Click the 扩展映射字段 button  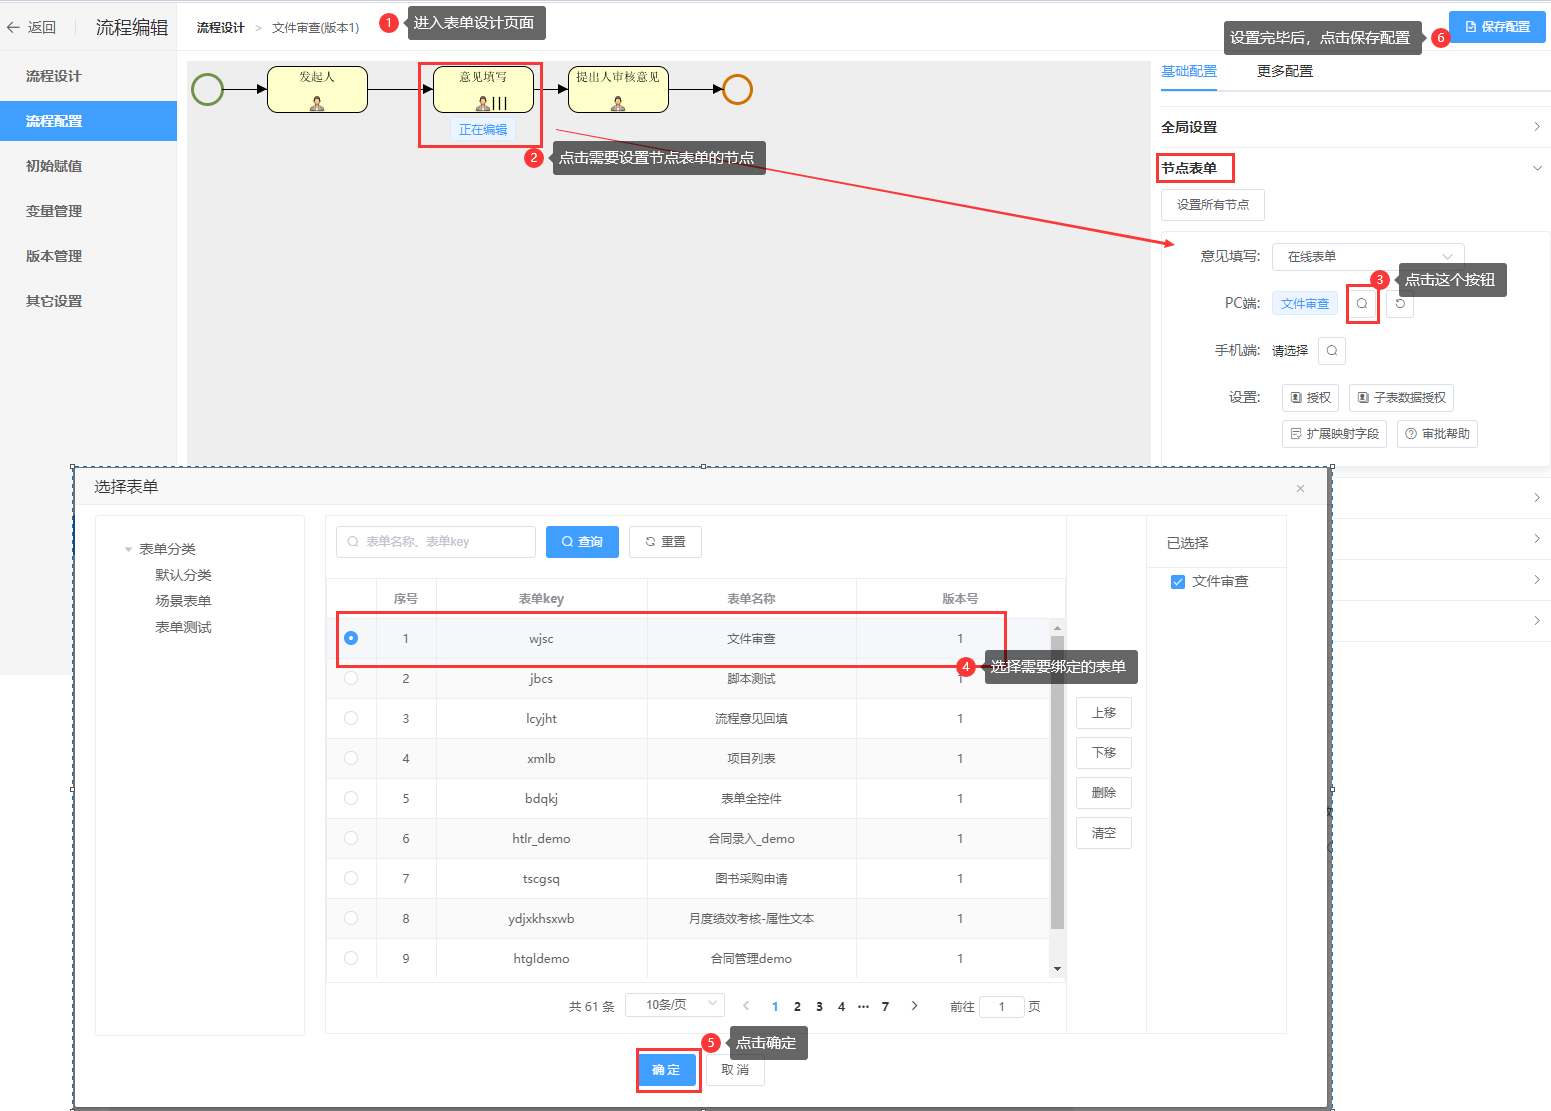tap(1334, 434)
